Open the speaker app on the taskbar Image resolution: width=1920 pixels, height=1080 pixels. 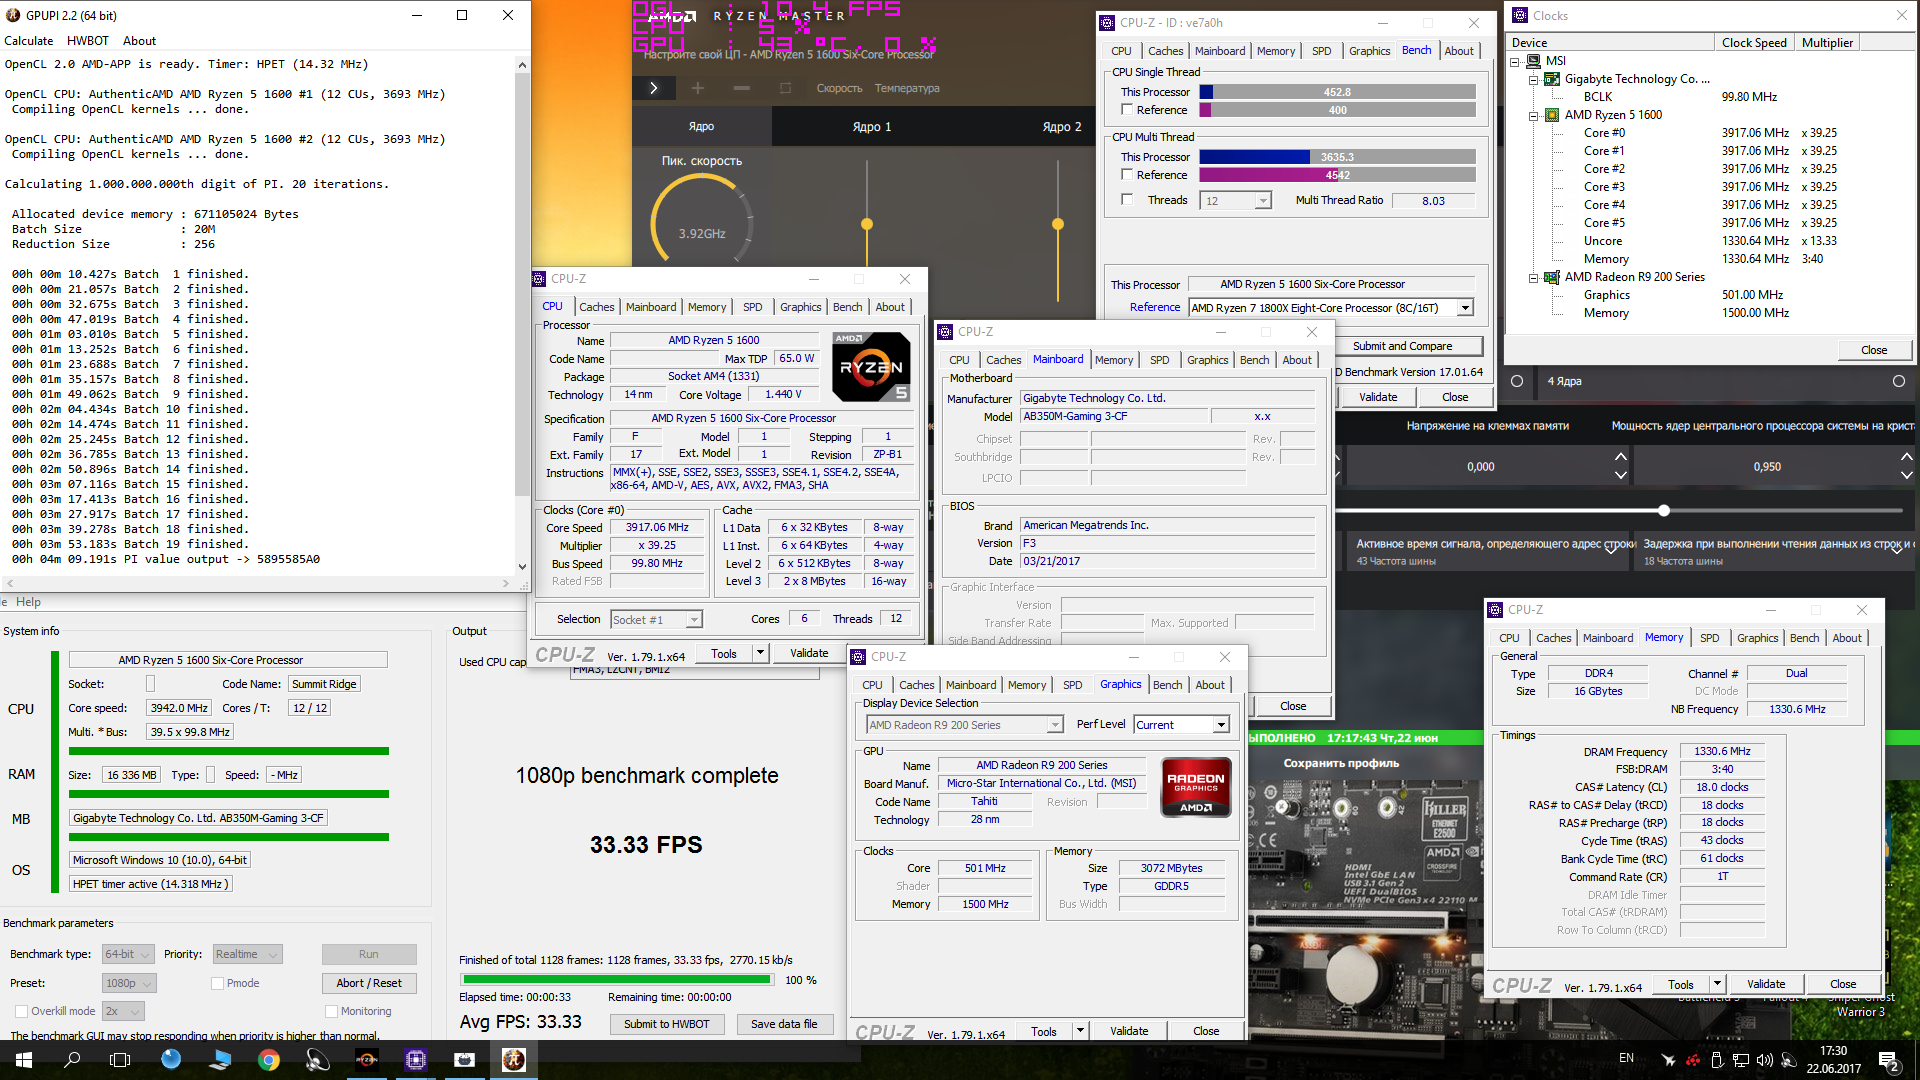318,1060
